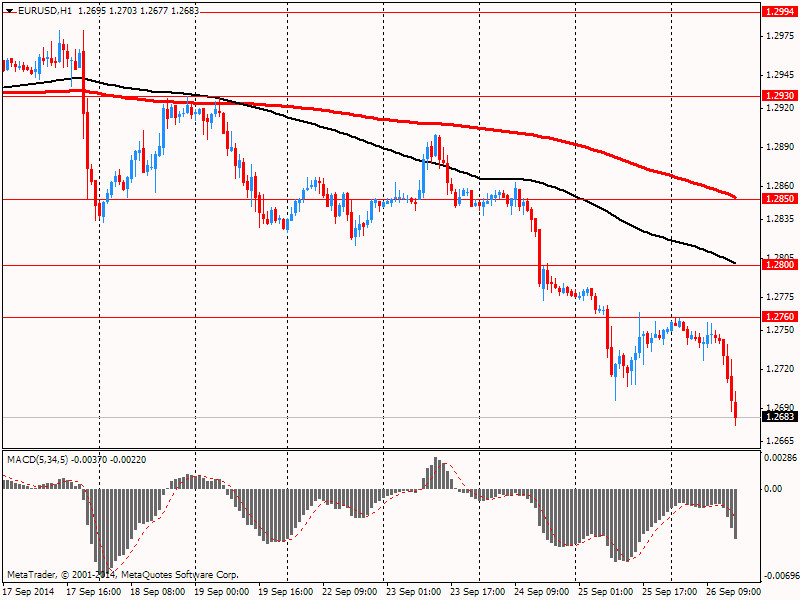800x600 pixels.
Task: Open the chart menu triangle beside EURUSD,H1
Action: click(10, 11)
